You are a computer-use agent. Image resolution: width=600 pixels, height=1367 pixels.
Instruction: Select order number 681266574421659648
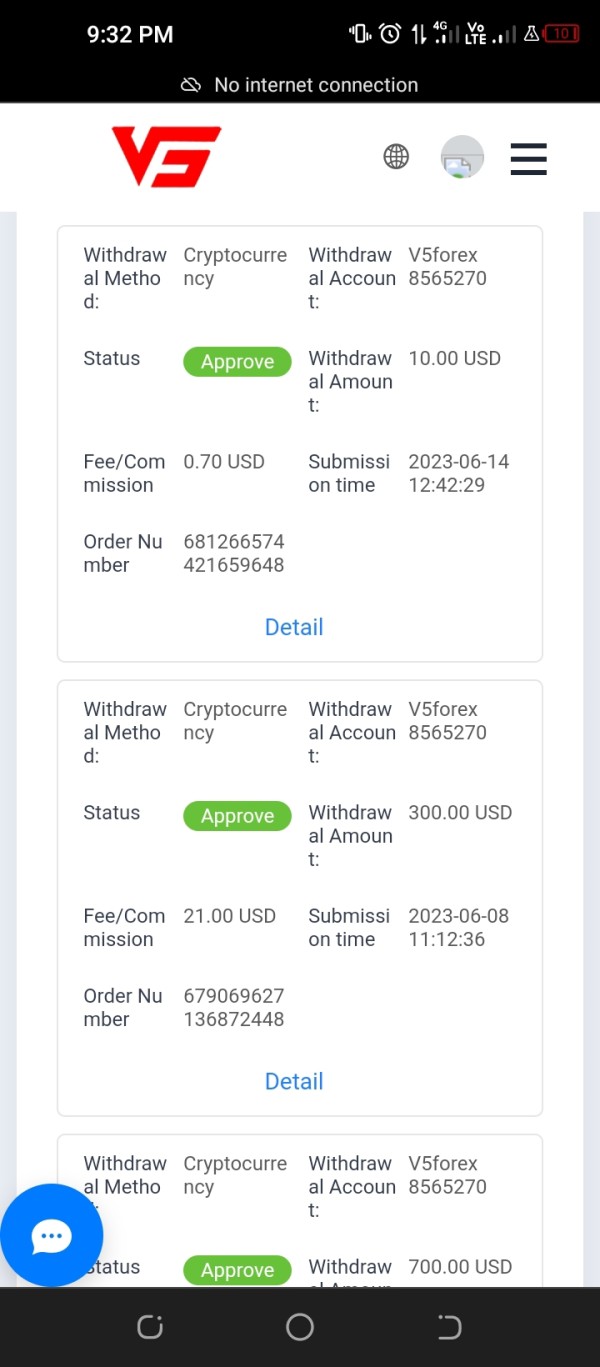234,553
